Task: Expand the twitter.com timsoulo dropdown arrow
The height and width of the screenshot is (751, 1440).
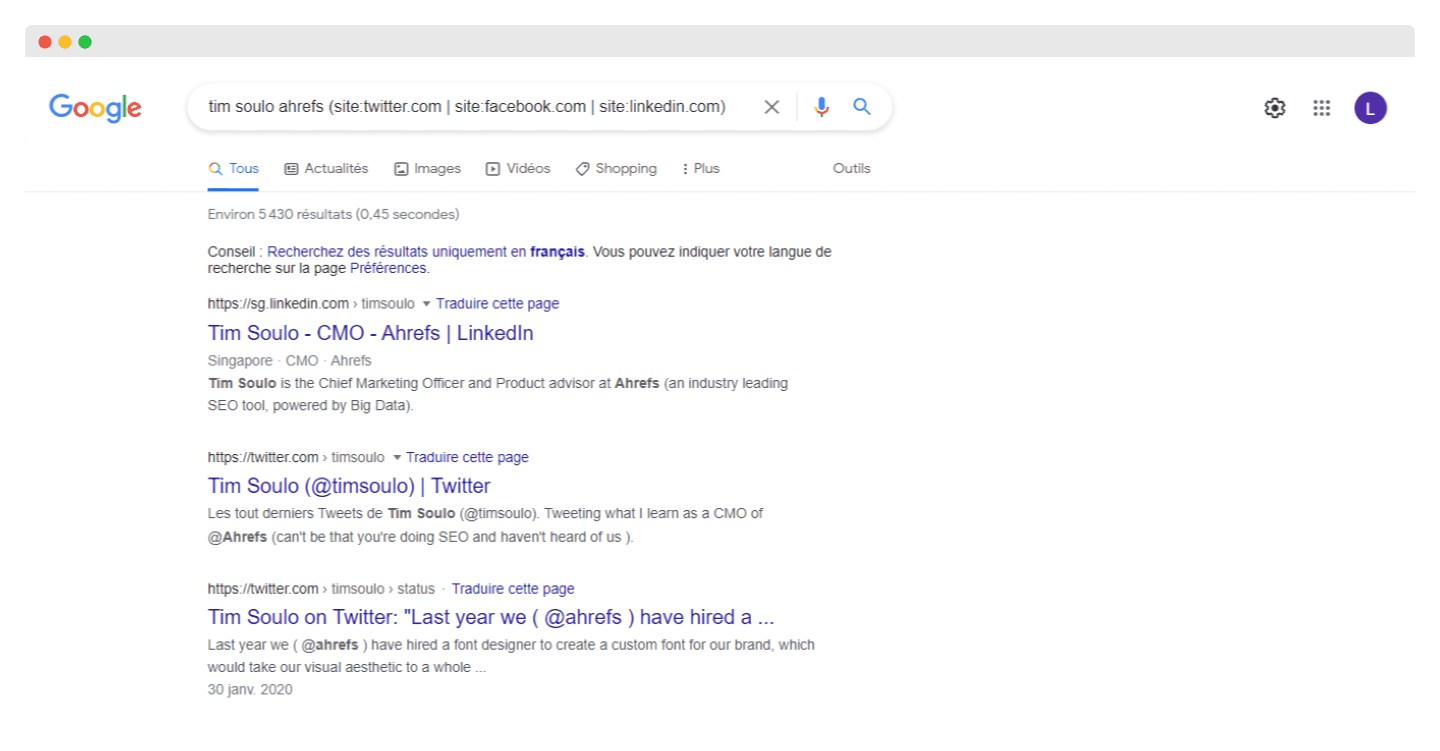Action: click(396, 458)
